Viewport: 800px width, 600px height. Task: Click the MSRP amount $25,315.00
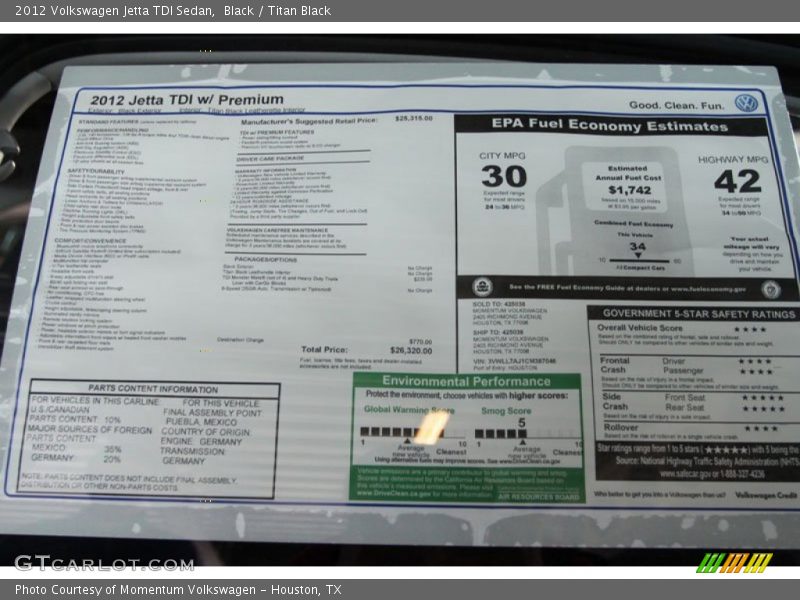tap(414, 118)
